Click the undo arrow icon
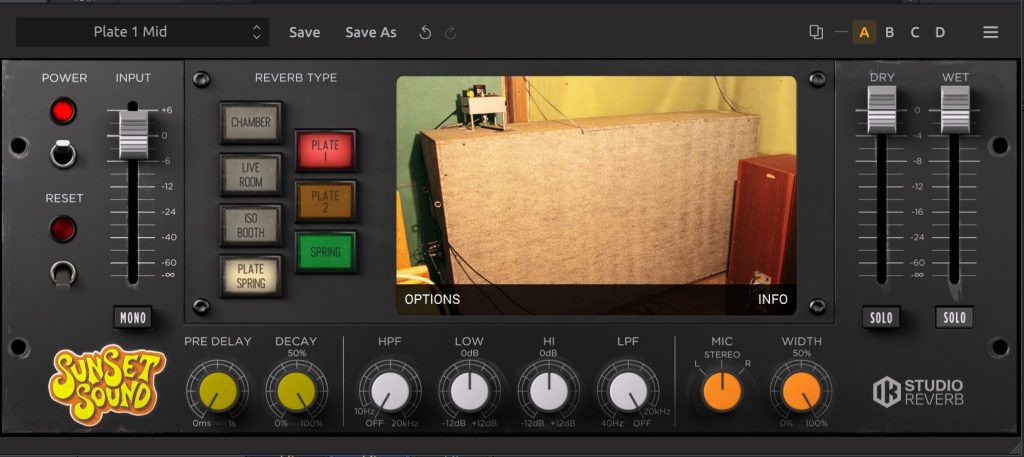Screen dimensions: 1024x457 (x=425, y=32)
